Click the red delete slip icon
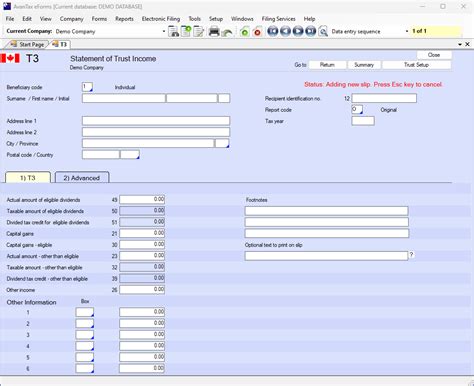This screenshot has height=386, width=474. coord(257,32)
